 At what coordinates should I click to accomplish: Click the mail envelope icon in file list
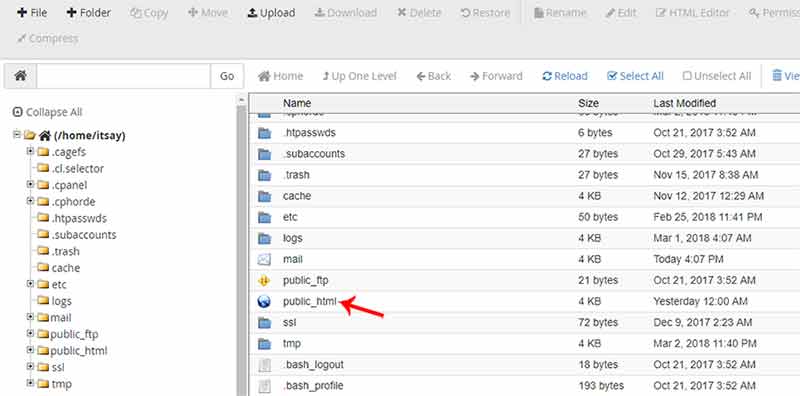(x=264, y=260)
